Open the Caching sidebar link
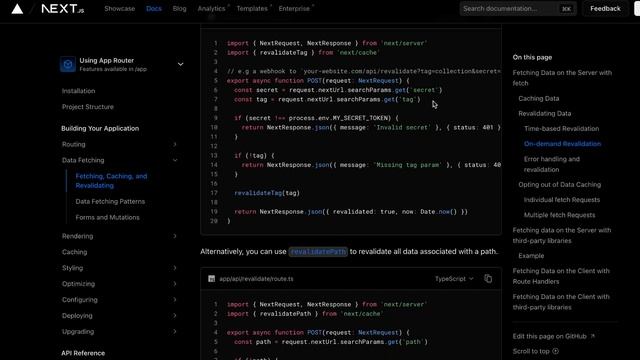The width and height of the screenshot is (640, 360). pyautogui.click(x=74, y=252)
